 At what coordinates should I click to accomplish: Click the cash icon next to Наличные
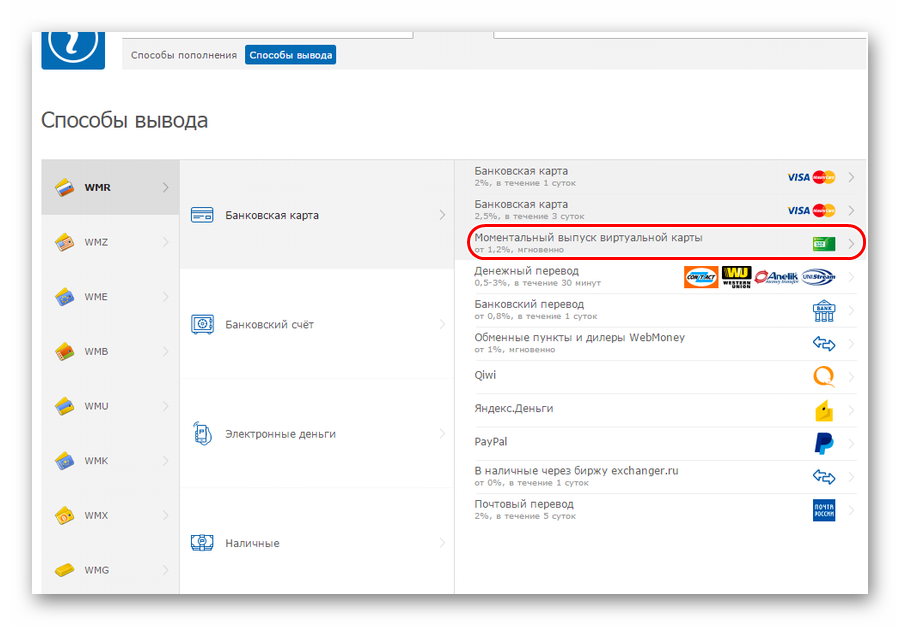[202, 543]
